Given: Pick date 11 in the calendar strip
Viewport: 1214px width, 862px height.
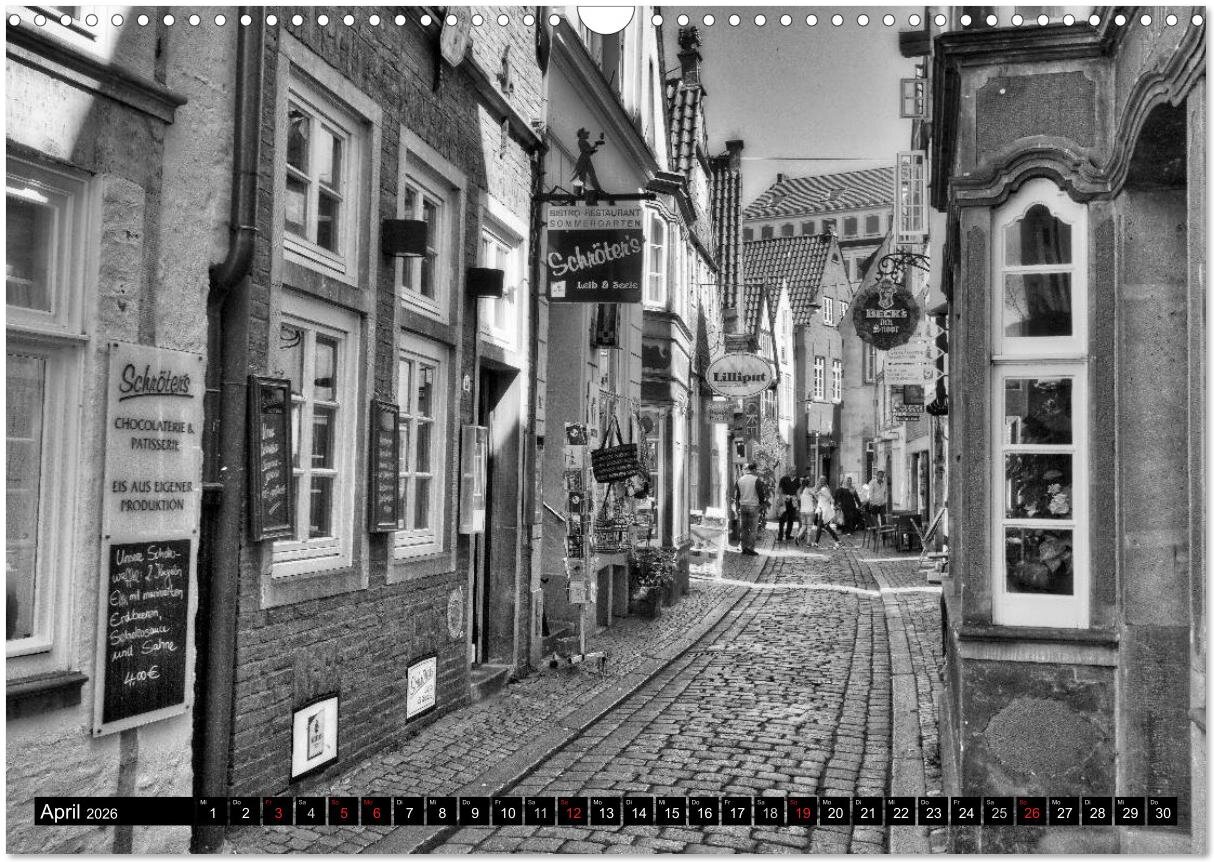Looking at the screenshot, I should click(x=539, y=812).
